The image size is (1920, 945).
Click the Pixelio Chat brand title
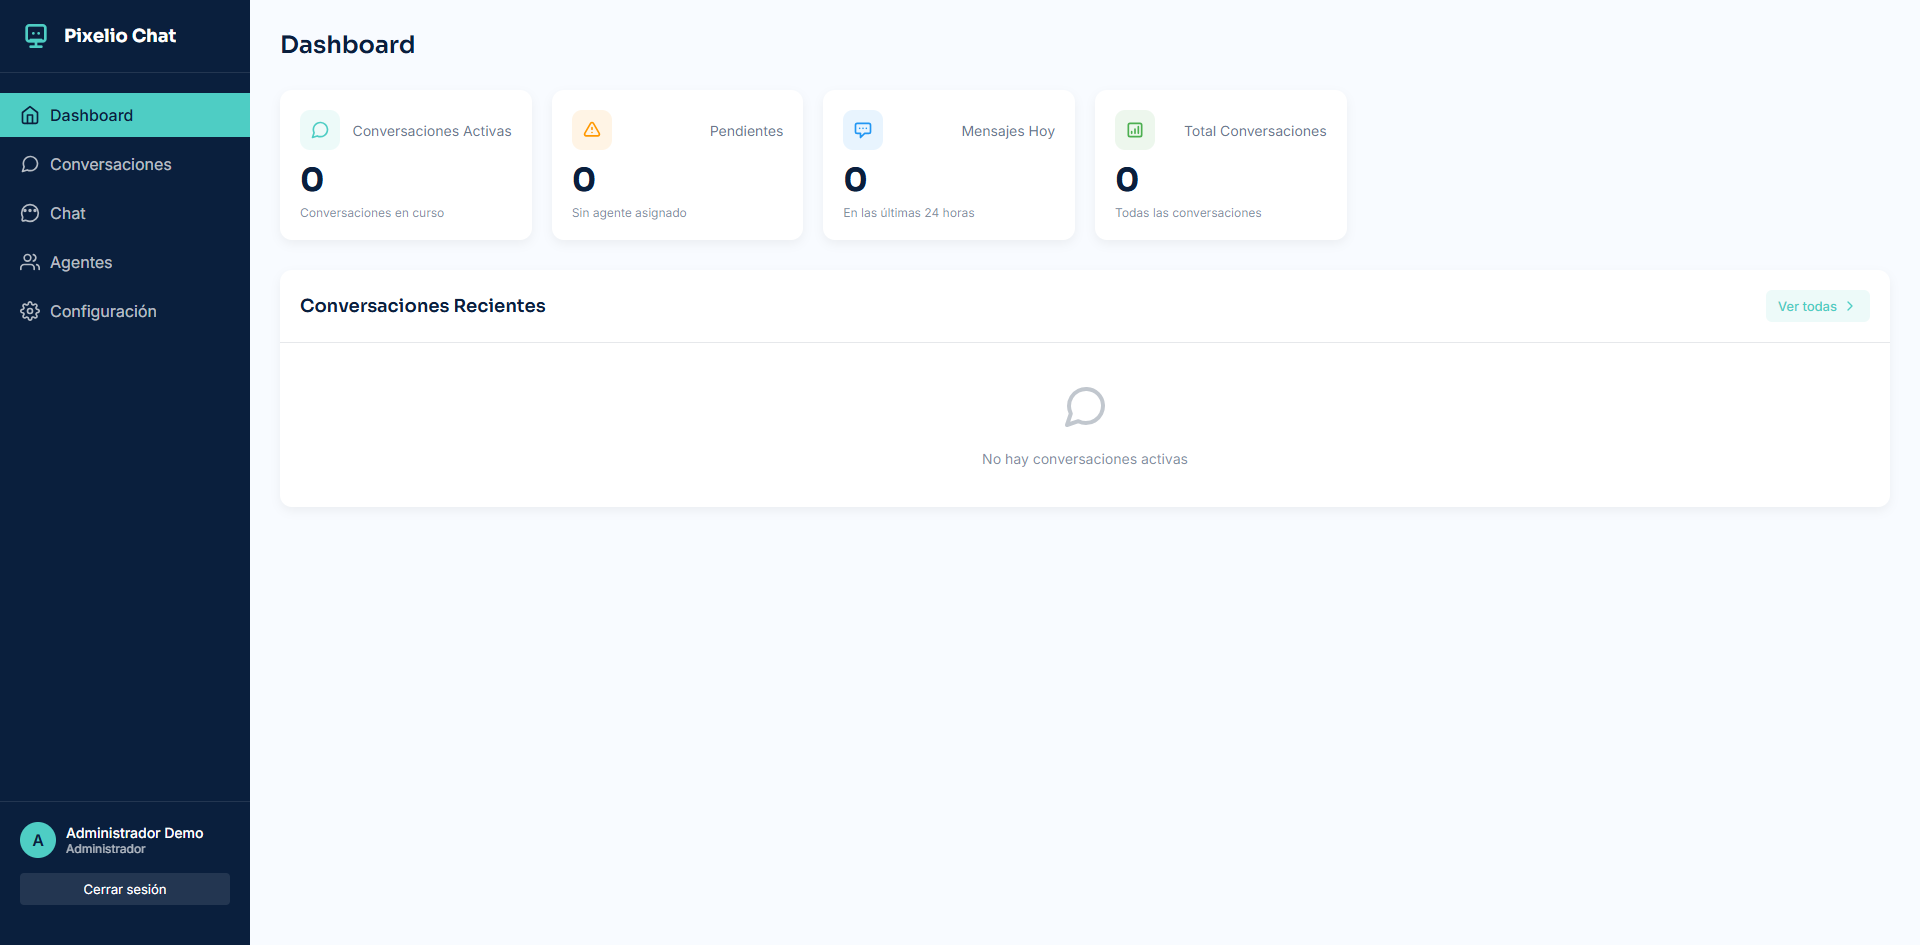(120, 36)
